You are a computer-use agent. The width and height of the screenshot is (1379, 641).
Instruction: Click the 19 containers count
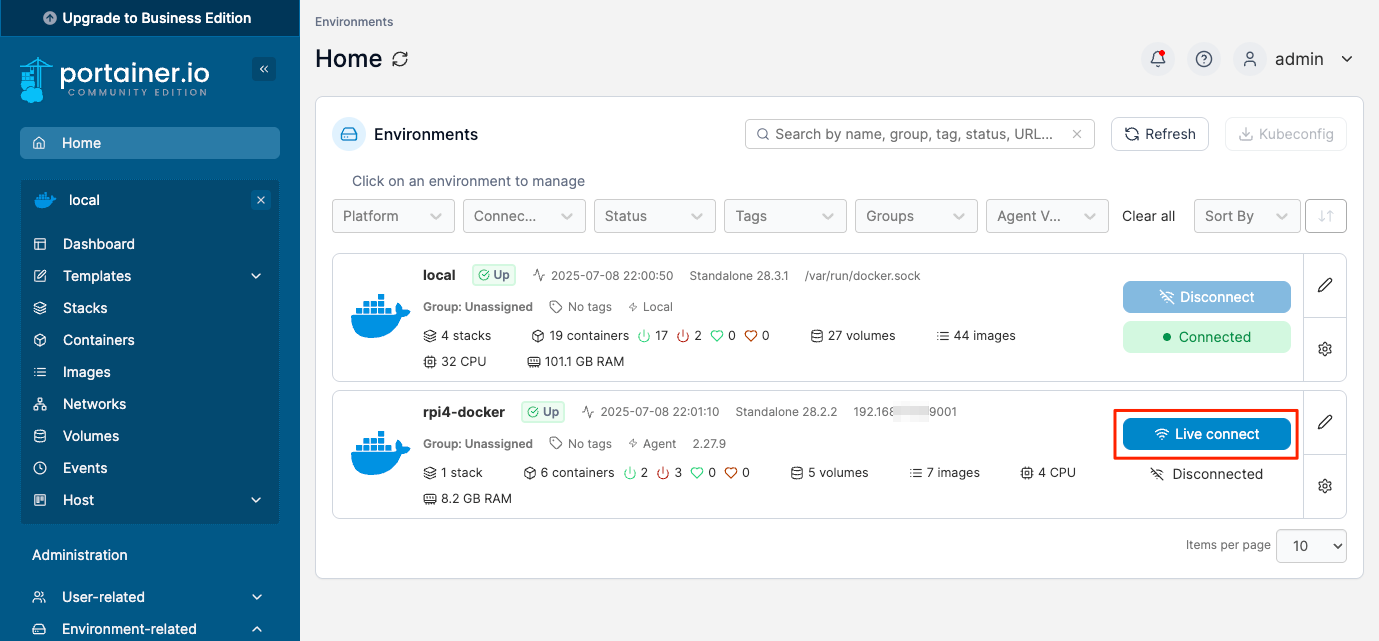point(580,336)
